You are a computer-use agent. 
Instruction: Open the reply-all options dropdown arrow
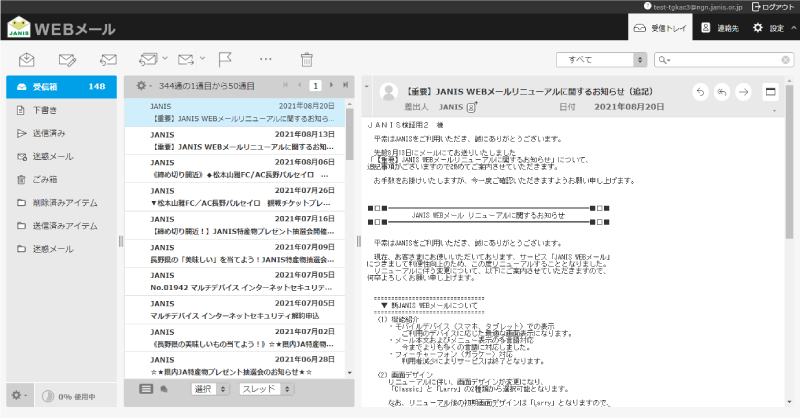165,59
